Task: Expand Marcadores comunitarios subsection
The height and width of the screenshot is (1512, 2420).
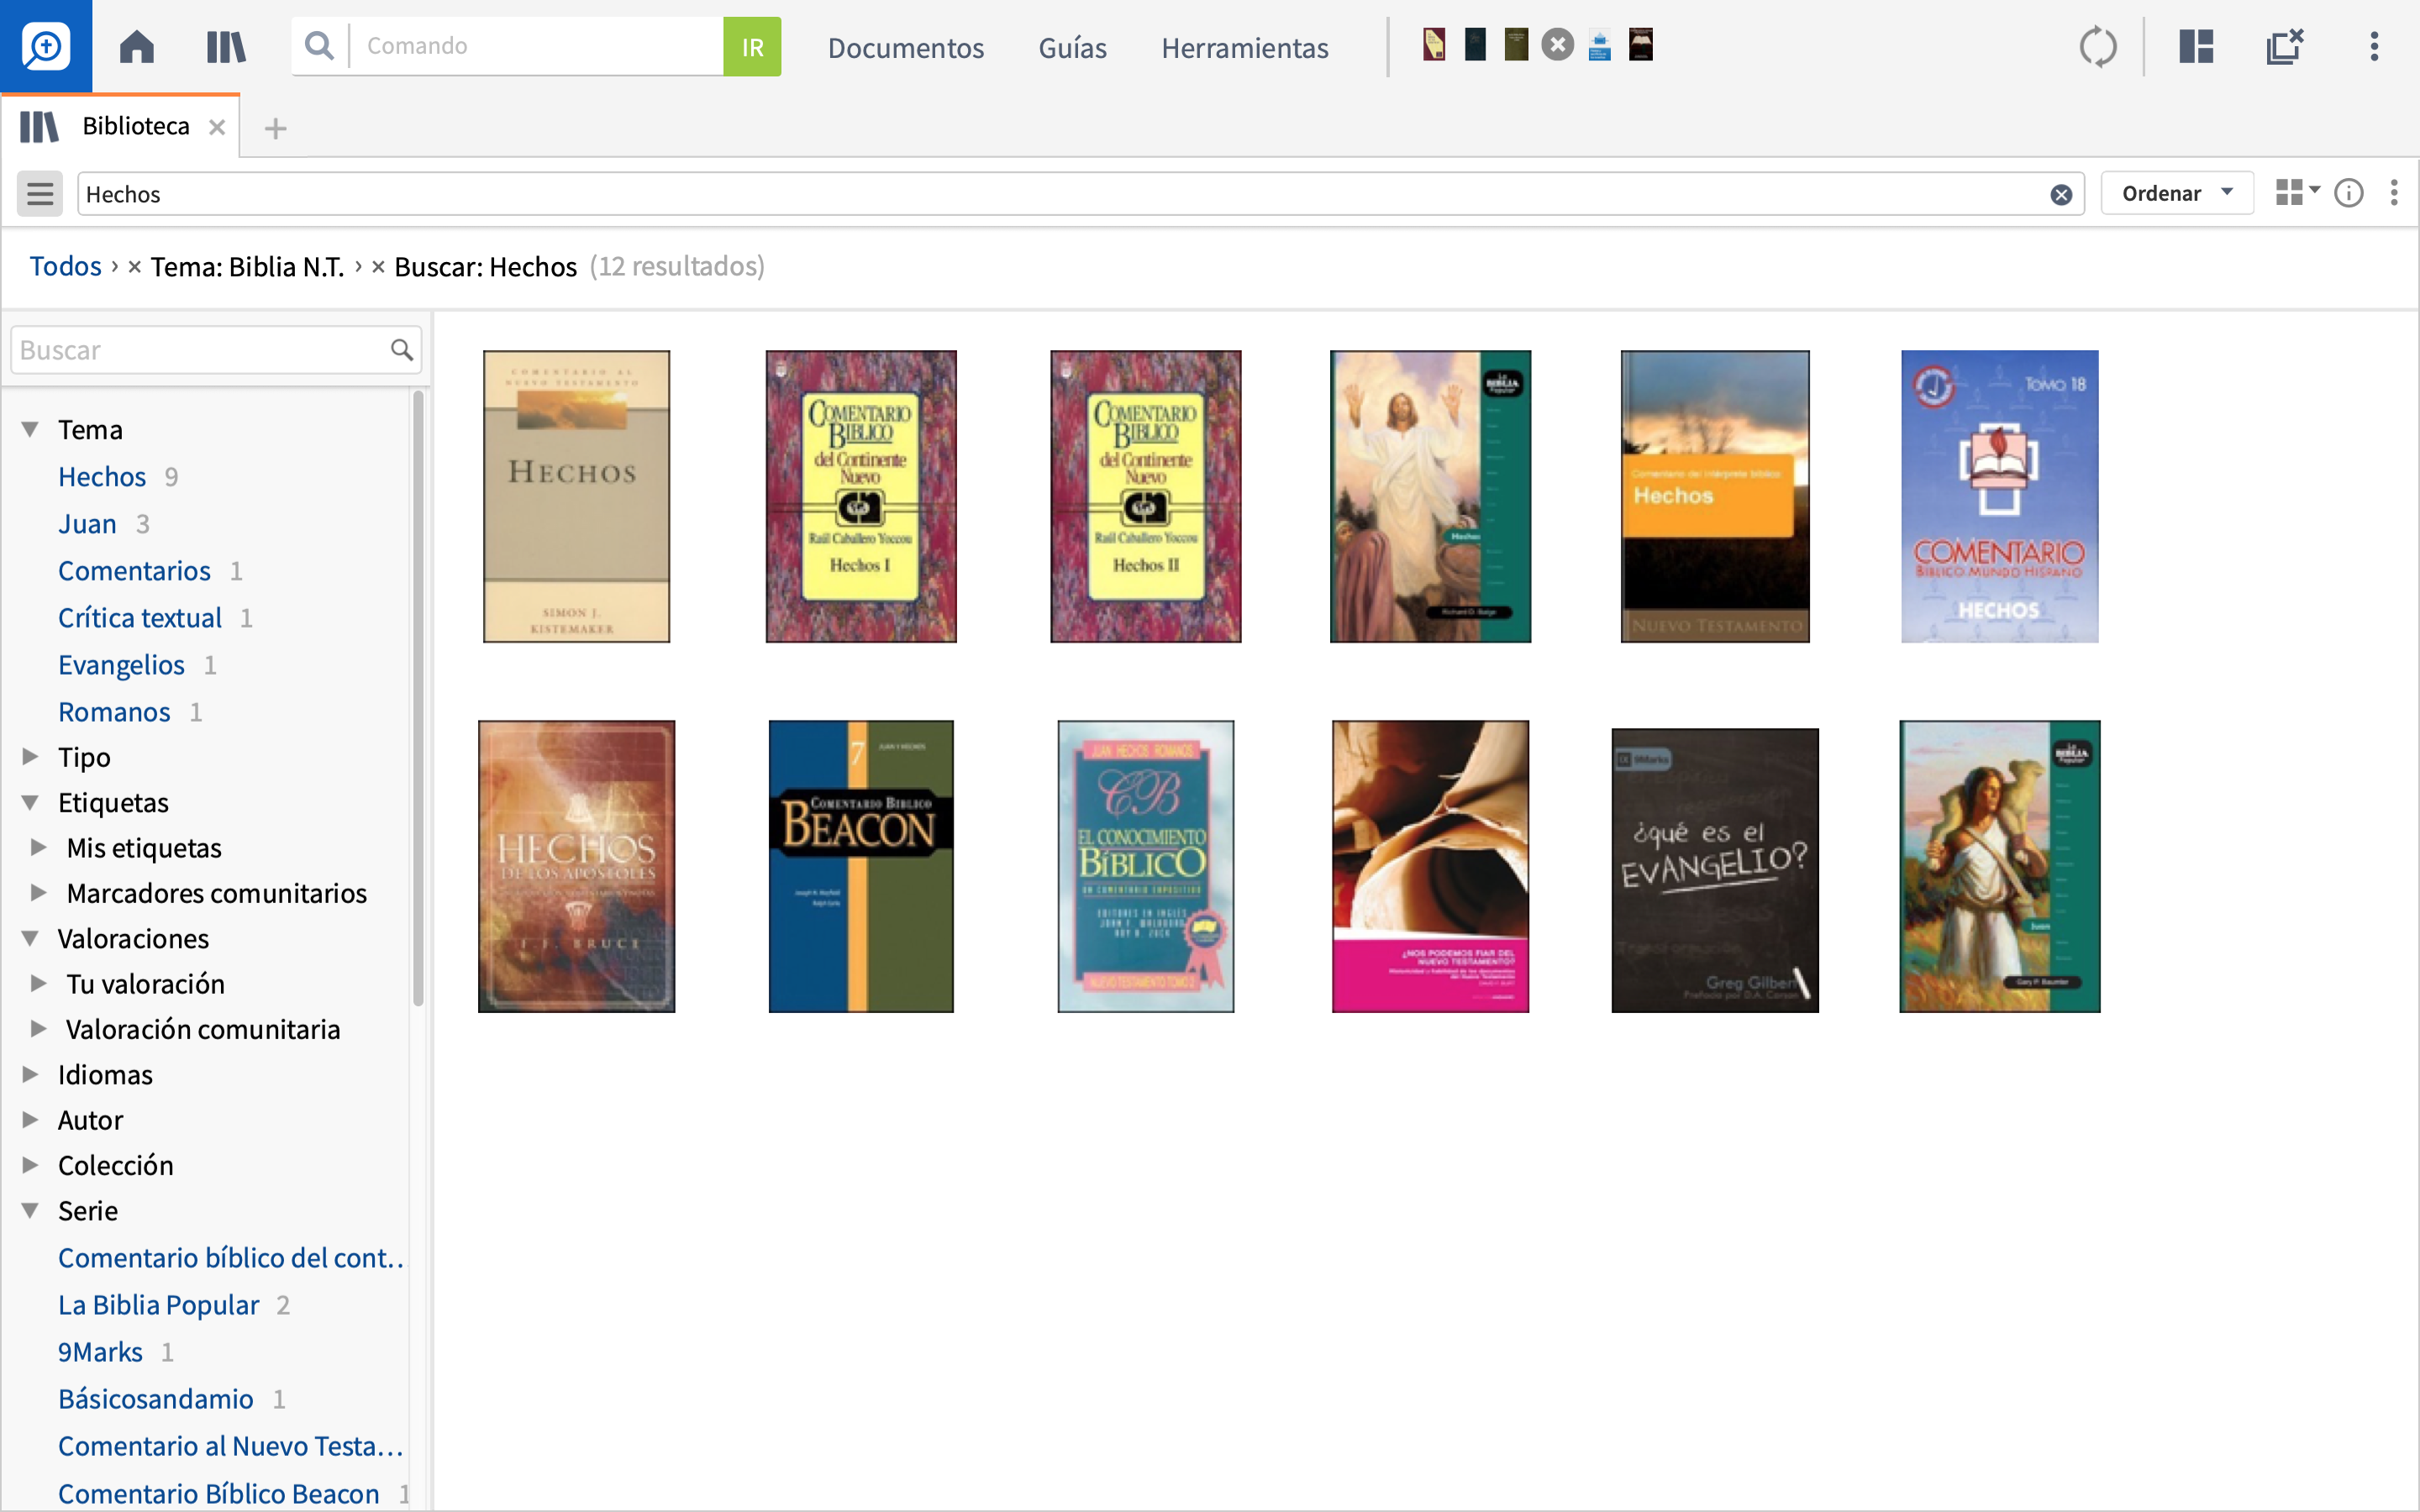Action: pyautogui.click(x=38, y=893)
